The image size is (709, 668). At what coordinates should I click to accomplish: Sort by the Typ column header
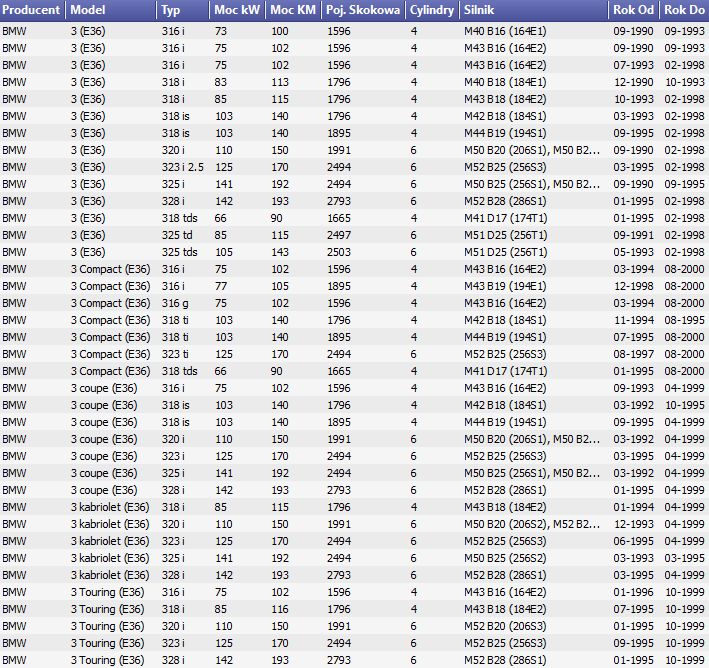click(183, 10)
